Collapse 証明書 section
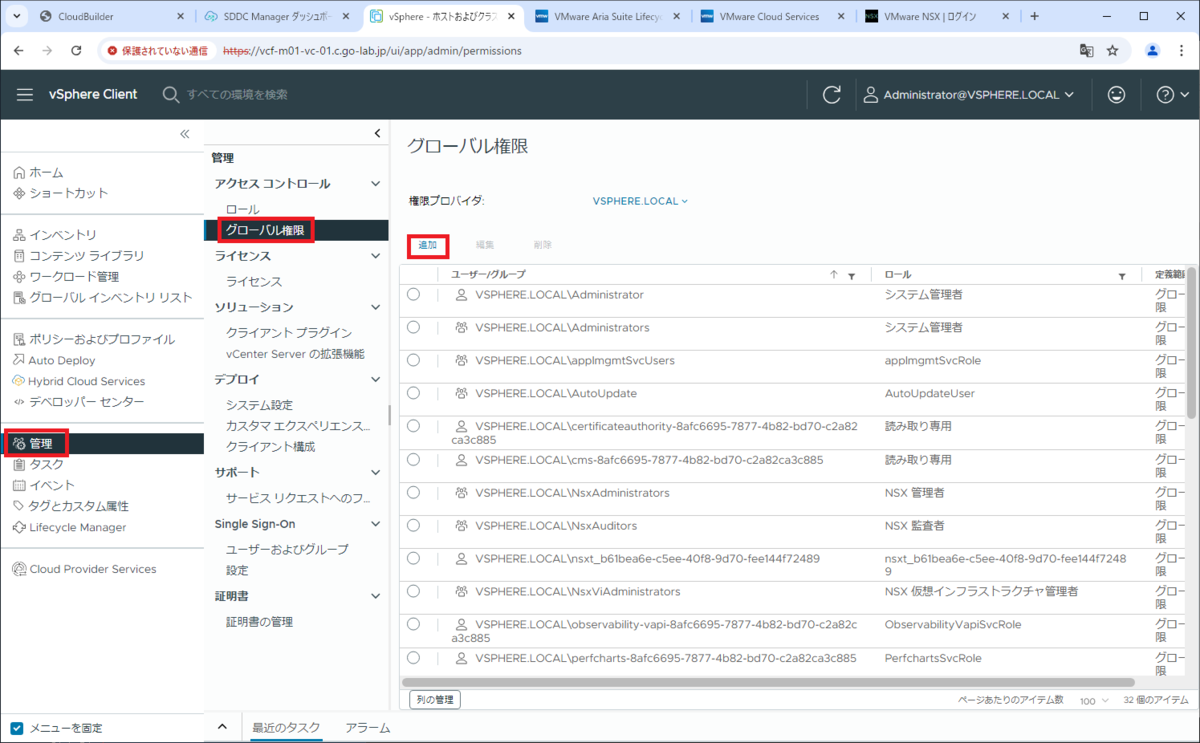 376,596
